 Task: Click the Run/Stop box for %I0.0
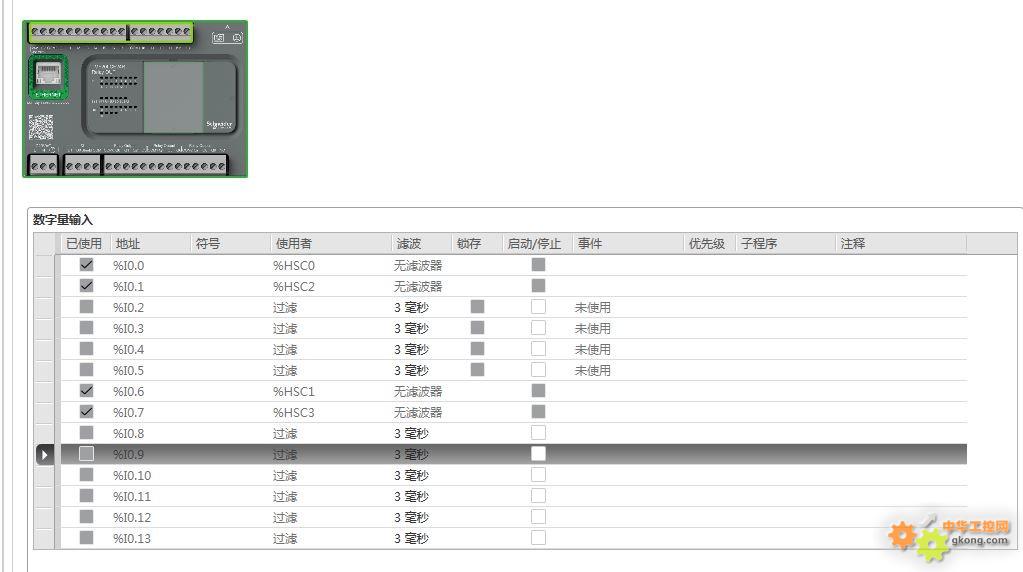(x=538, y=265)
